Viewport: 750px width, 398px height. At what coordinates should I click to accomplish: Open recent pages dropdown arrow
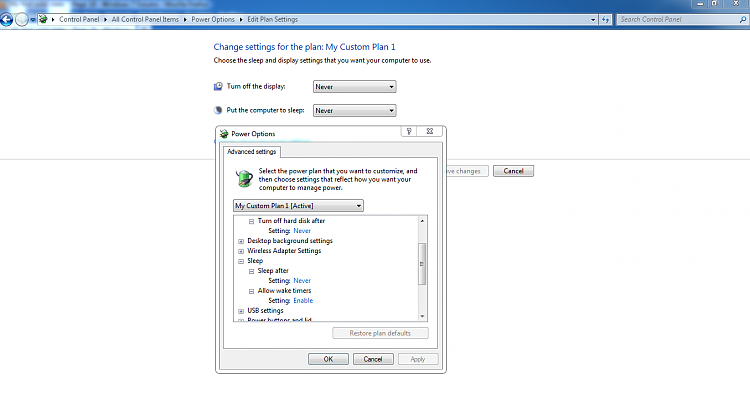[33, 20]
